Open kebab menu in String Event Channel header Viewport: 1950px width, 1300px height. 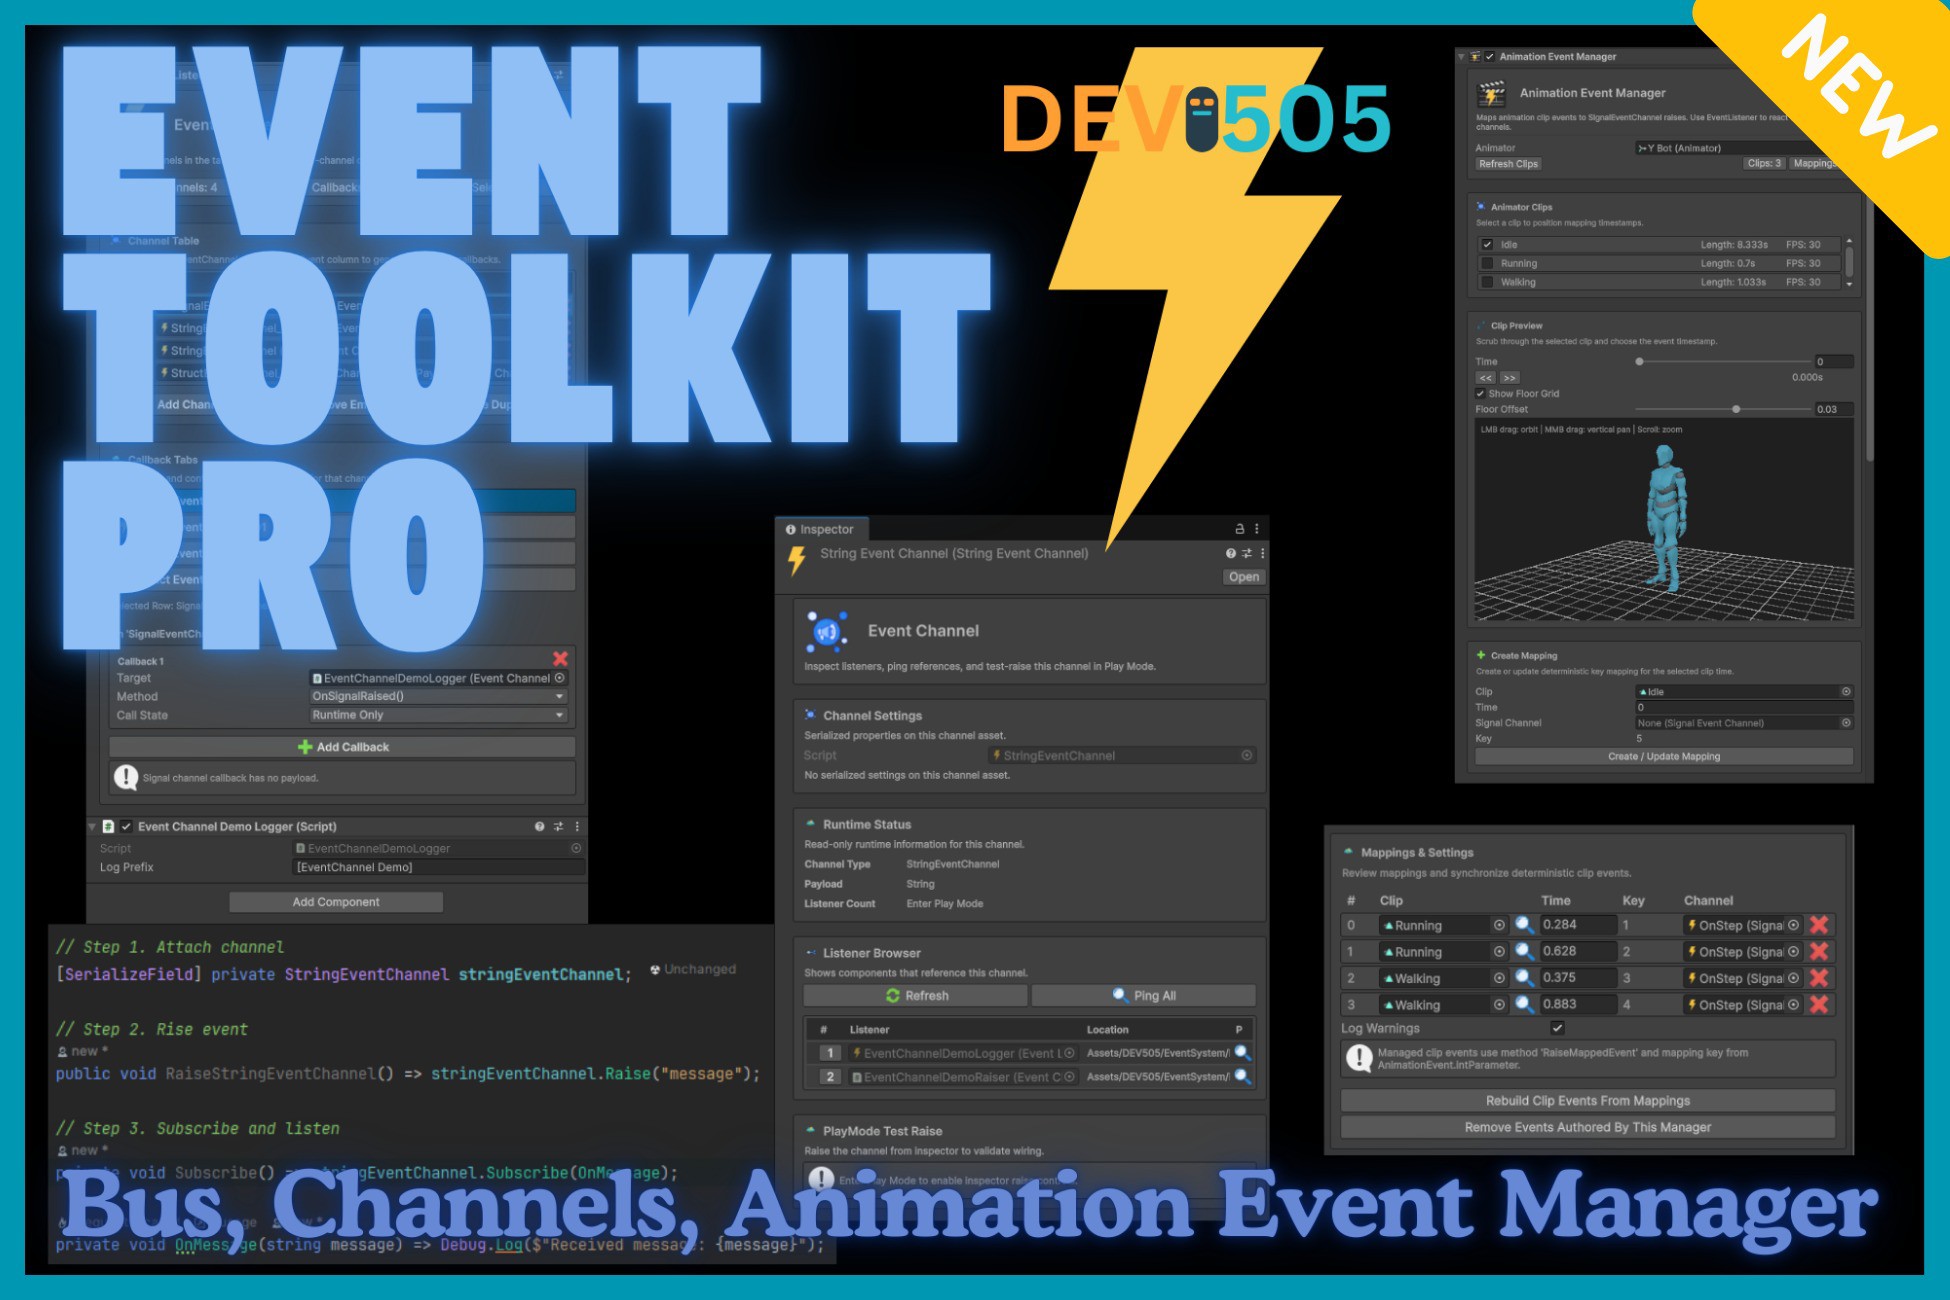click(1262, 553)
